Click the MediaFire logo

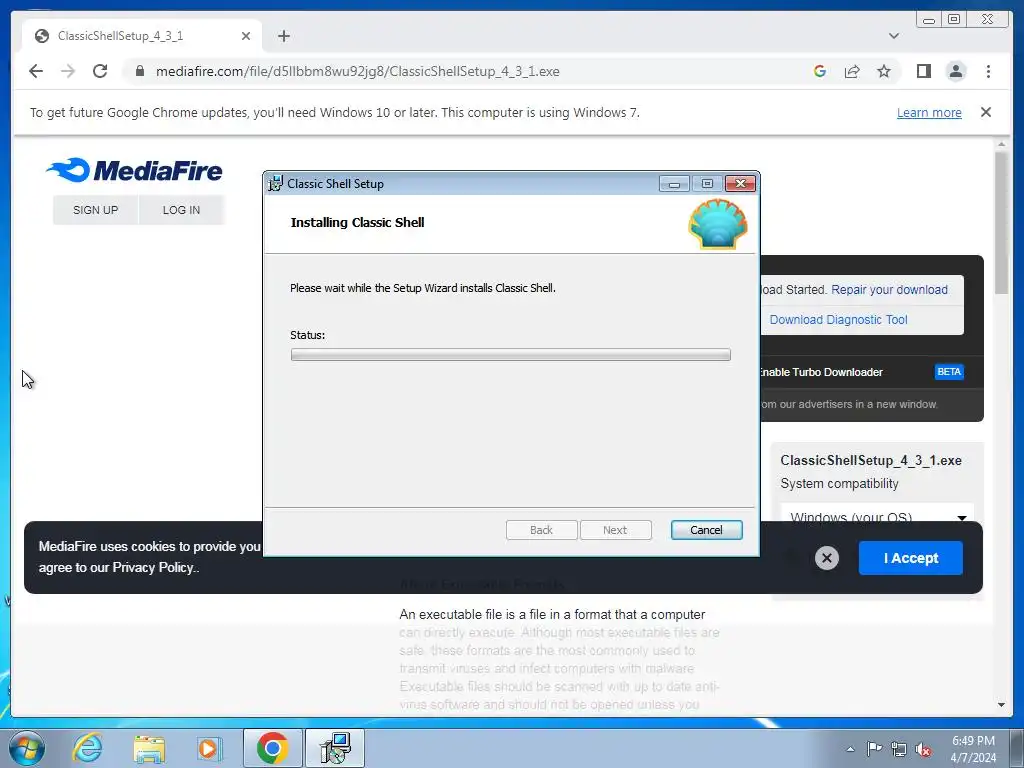point(134,170)
